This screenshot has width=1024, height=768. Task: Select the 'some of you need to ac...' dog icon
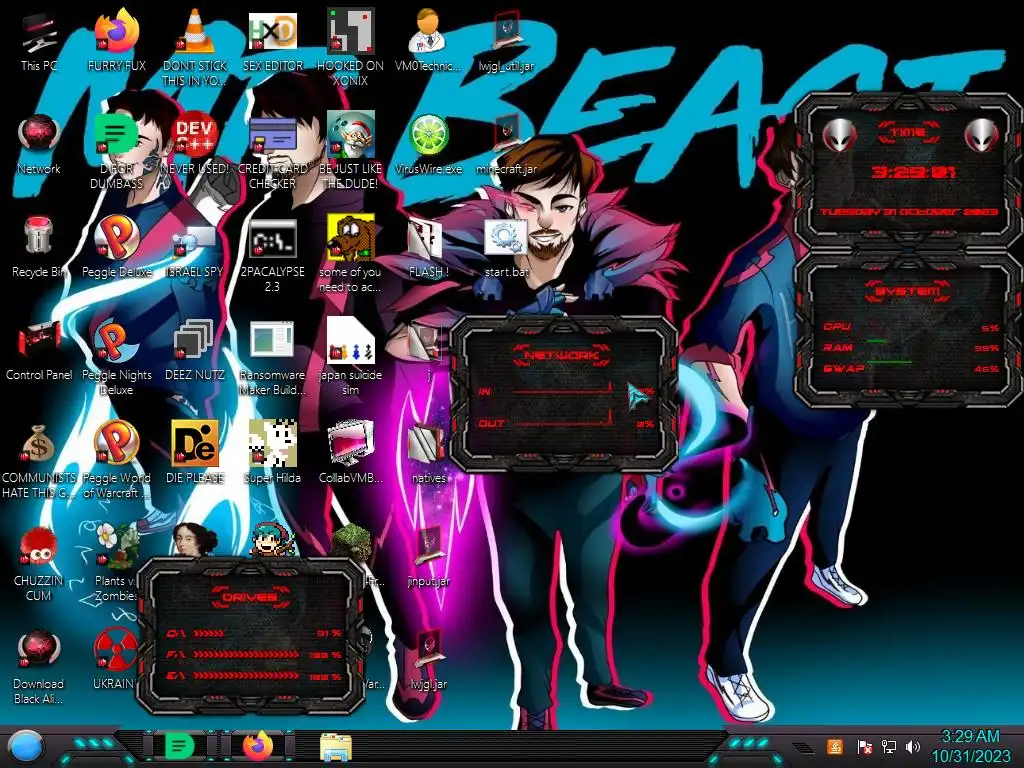[x=350, y=255]
